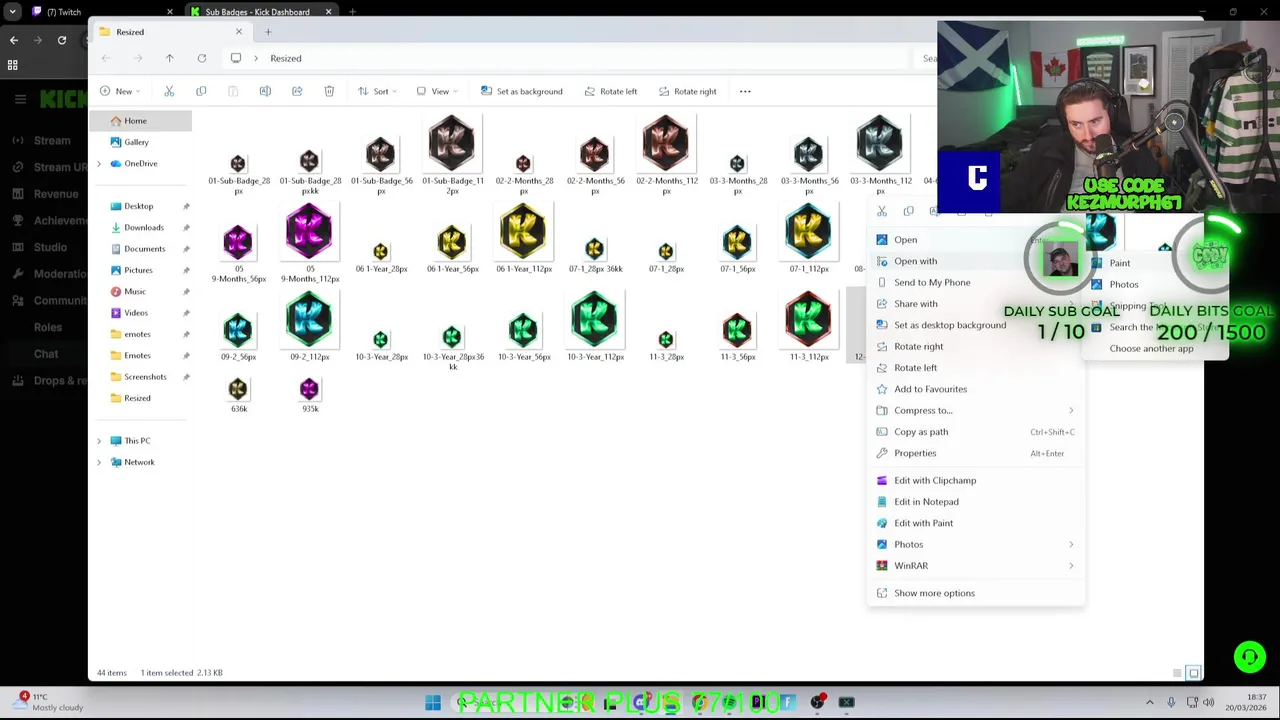Screen dimensions: 1280x720
Task: Click Copy icon atop the context menu
Action: coord(908,212)
